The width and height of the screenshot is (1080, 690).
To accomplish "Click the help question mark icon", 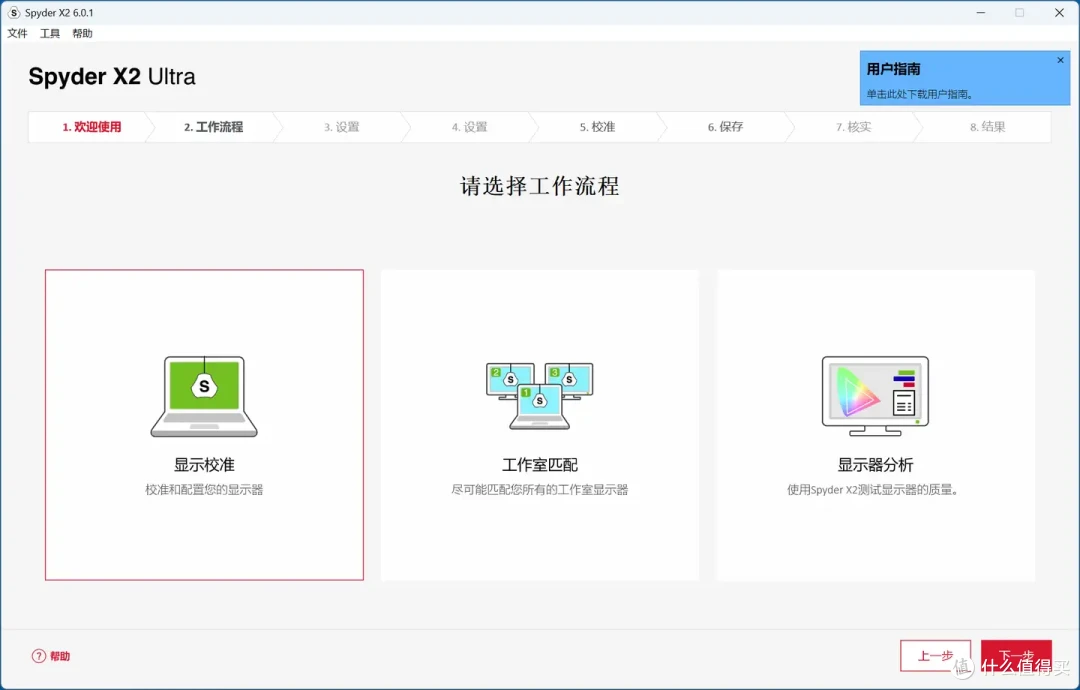I will pos(39,656).
